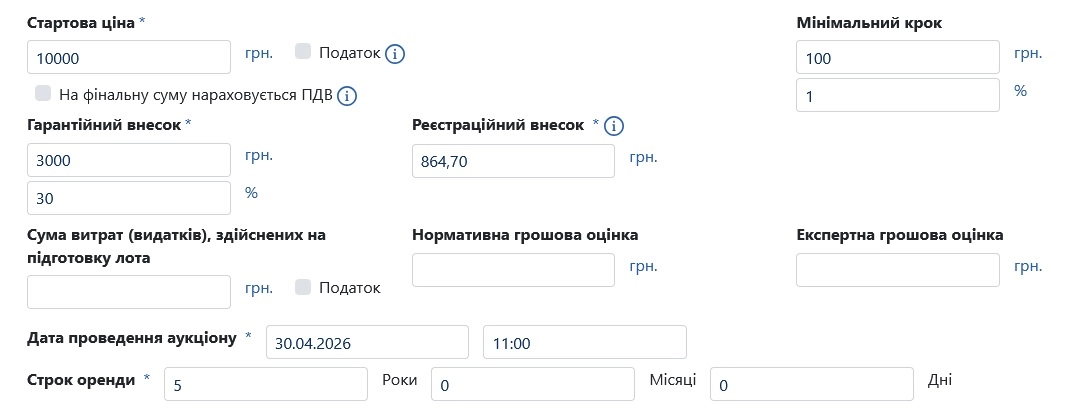Tick 'На фінальну суму нараховується ПДВ' checkbox
This screenshot has width=1076, height=411.
coord(43,93)
